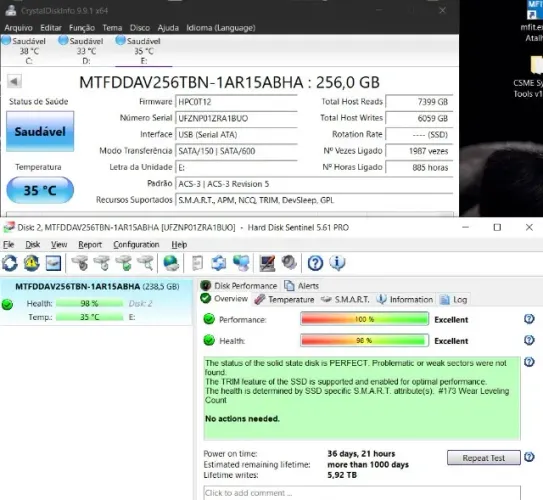Screen dimensions: 543x500
Task: Click the Repeat Test button
Action: (x=483, y=458)
